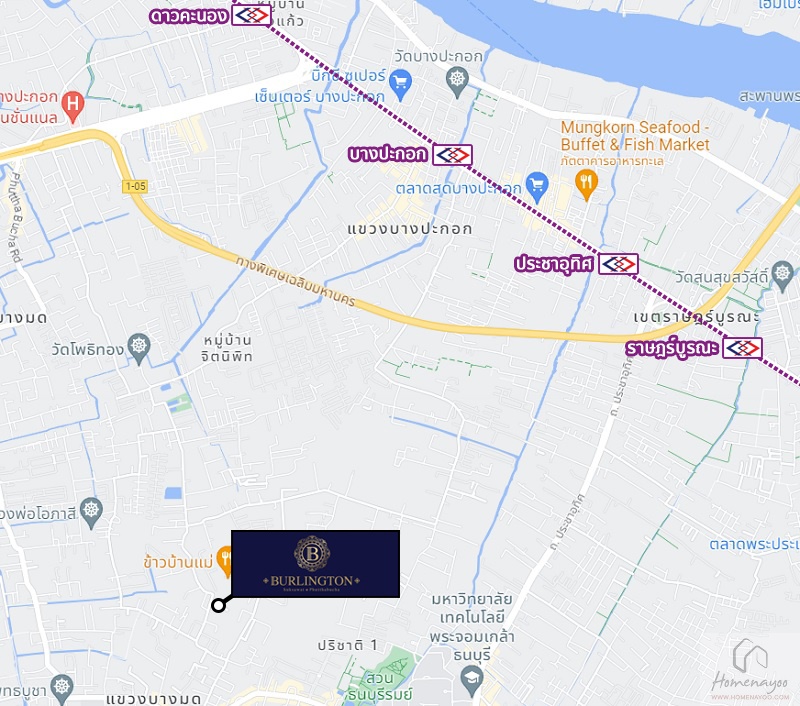Open the Mungkorn Seafood restaurant pin

coord(586,185)
